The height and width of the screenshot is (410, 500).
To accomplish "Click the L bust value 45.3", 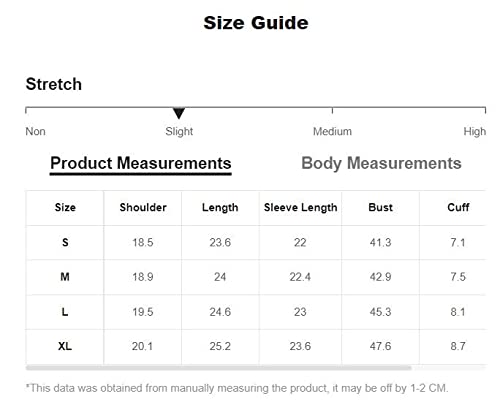I will click(x=380, y=312).
